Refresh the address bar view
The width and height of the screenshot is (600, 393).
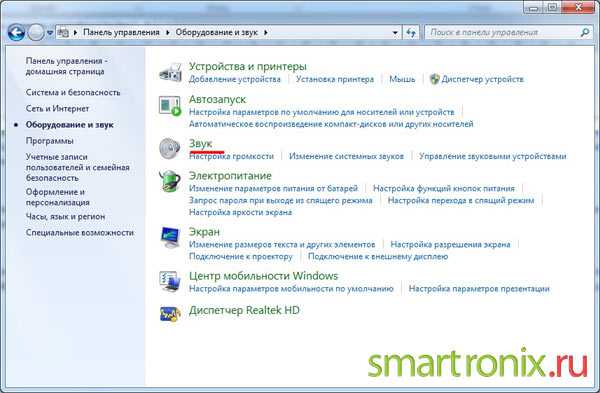click(x=411, y=33)
